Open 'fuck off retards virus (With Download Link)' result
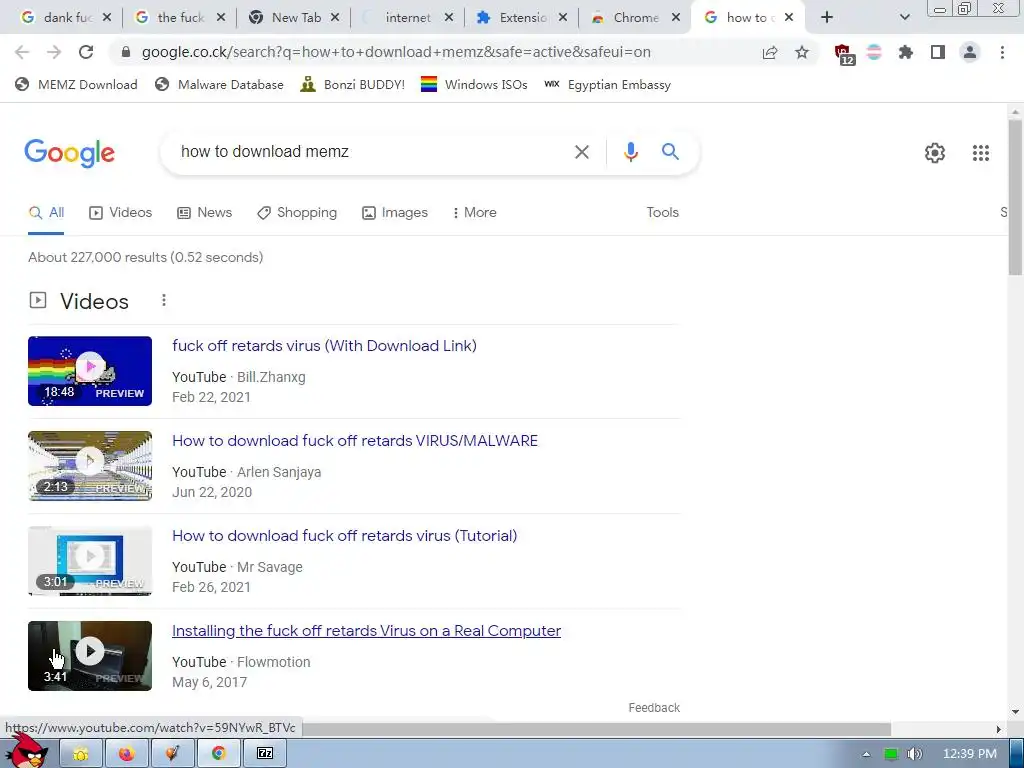1024x768 pixels. [325, 346]
